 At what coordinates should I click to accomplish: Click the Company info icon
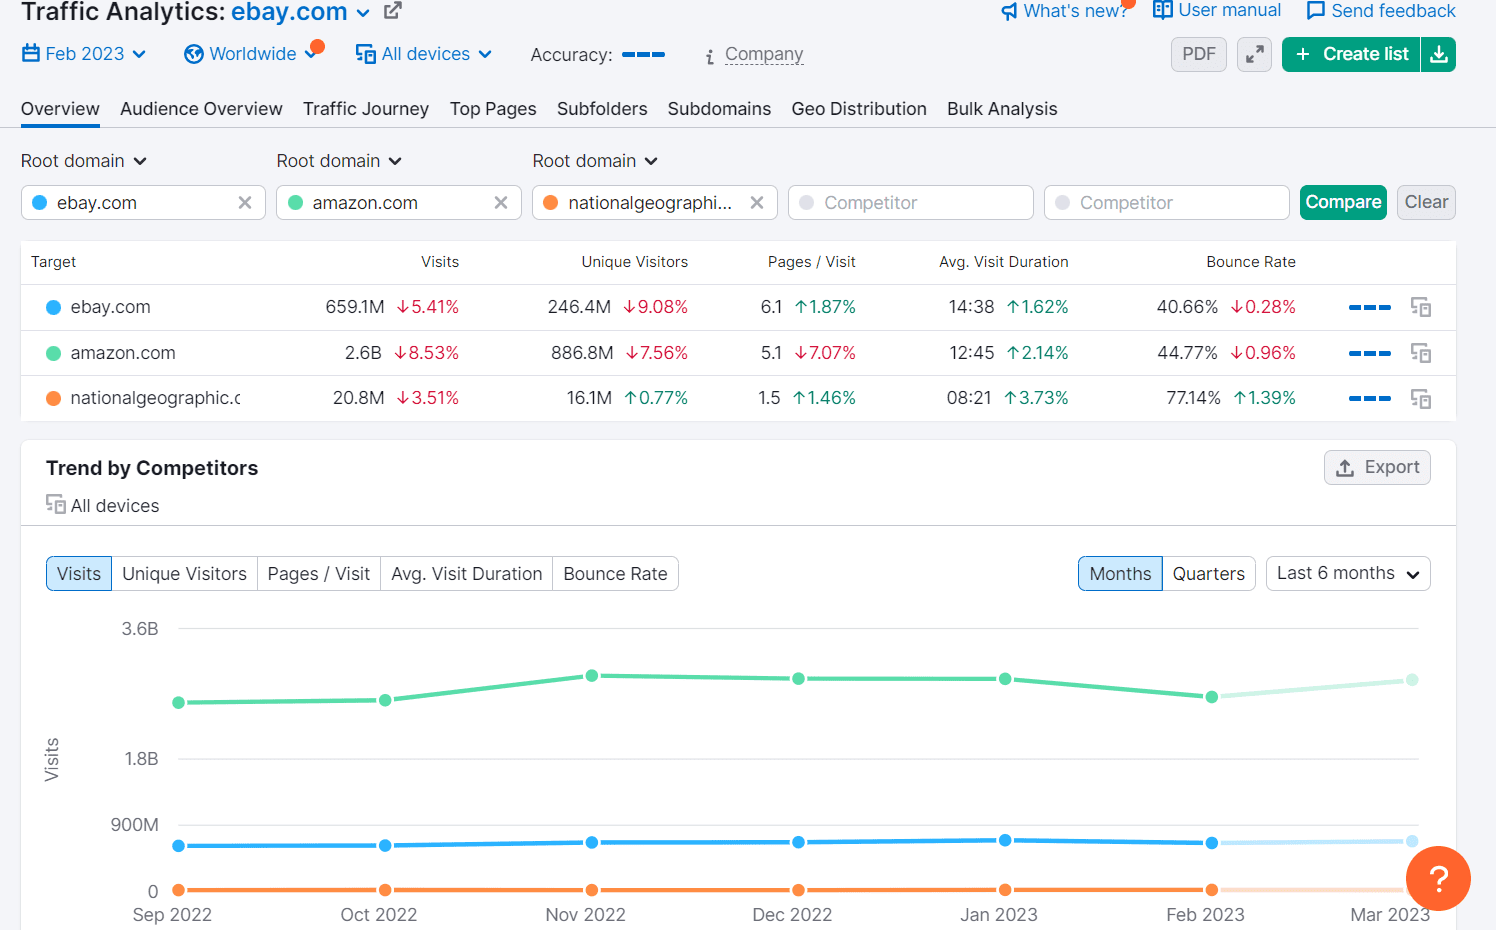pyautogui.click(x=709, y=57)
